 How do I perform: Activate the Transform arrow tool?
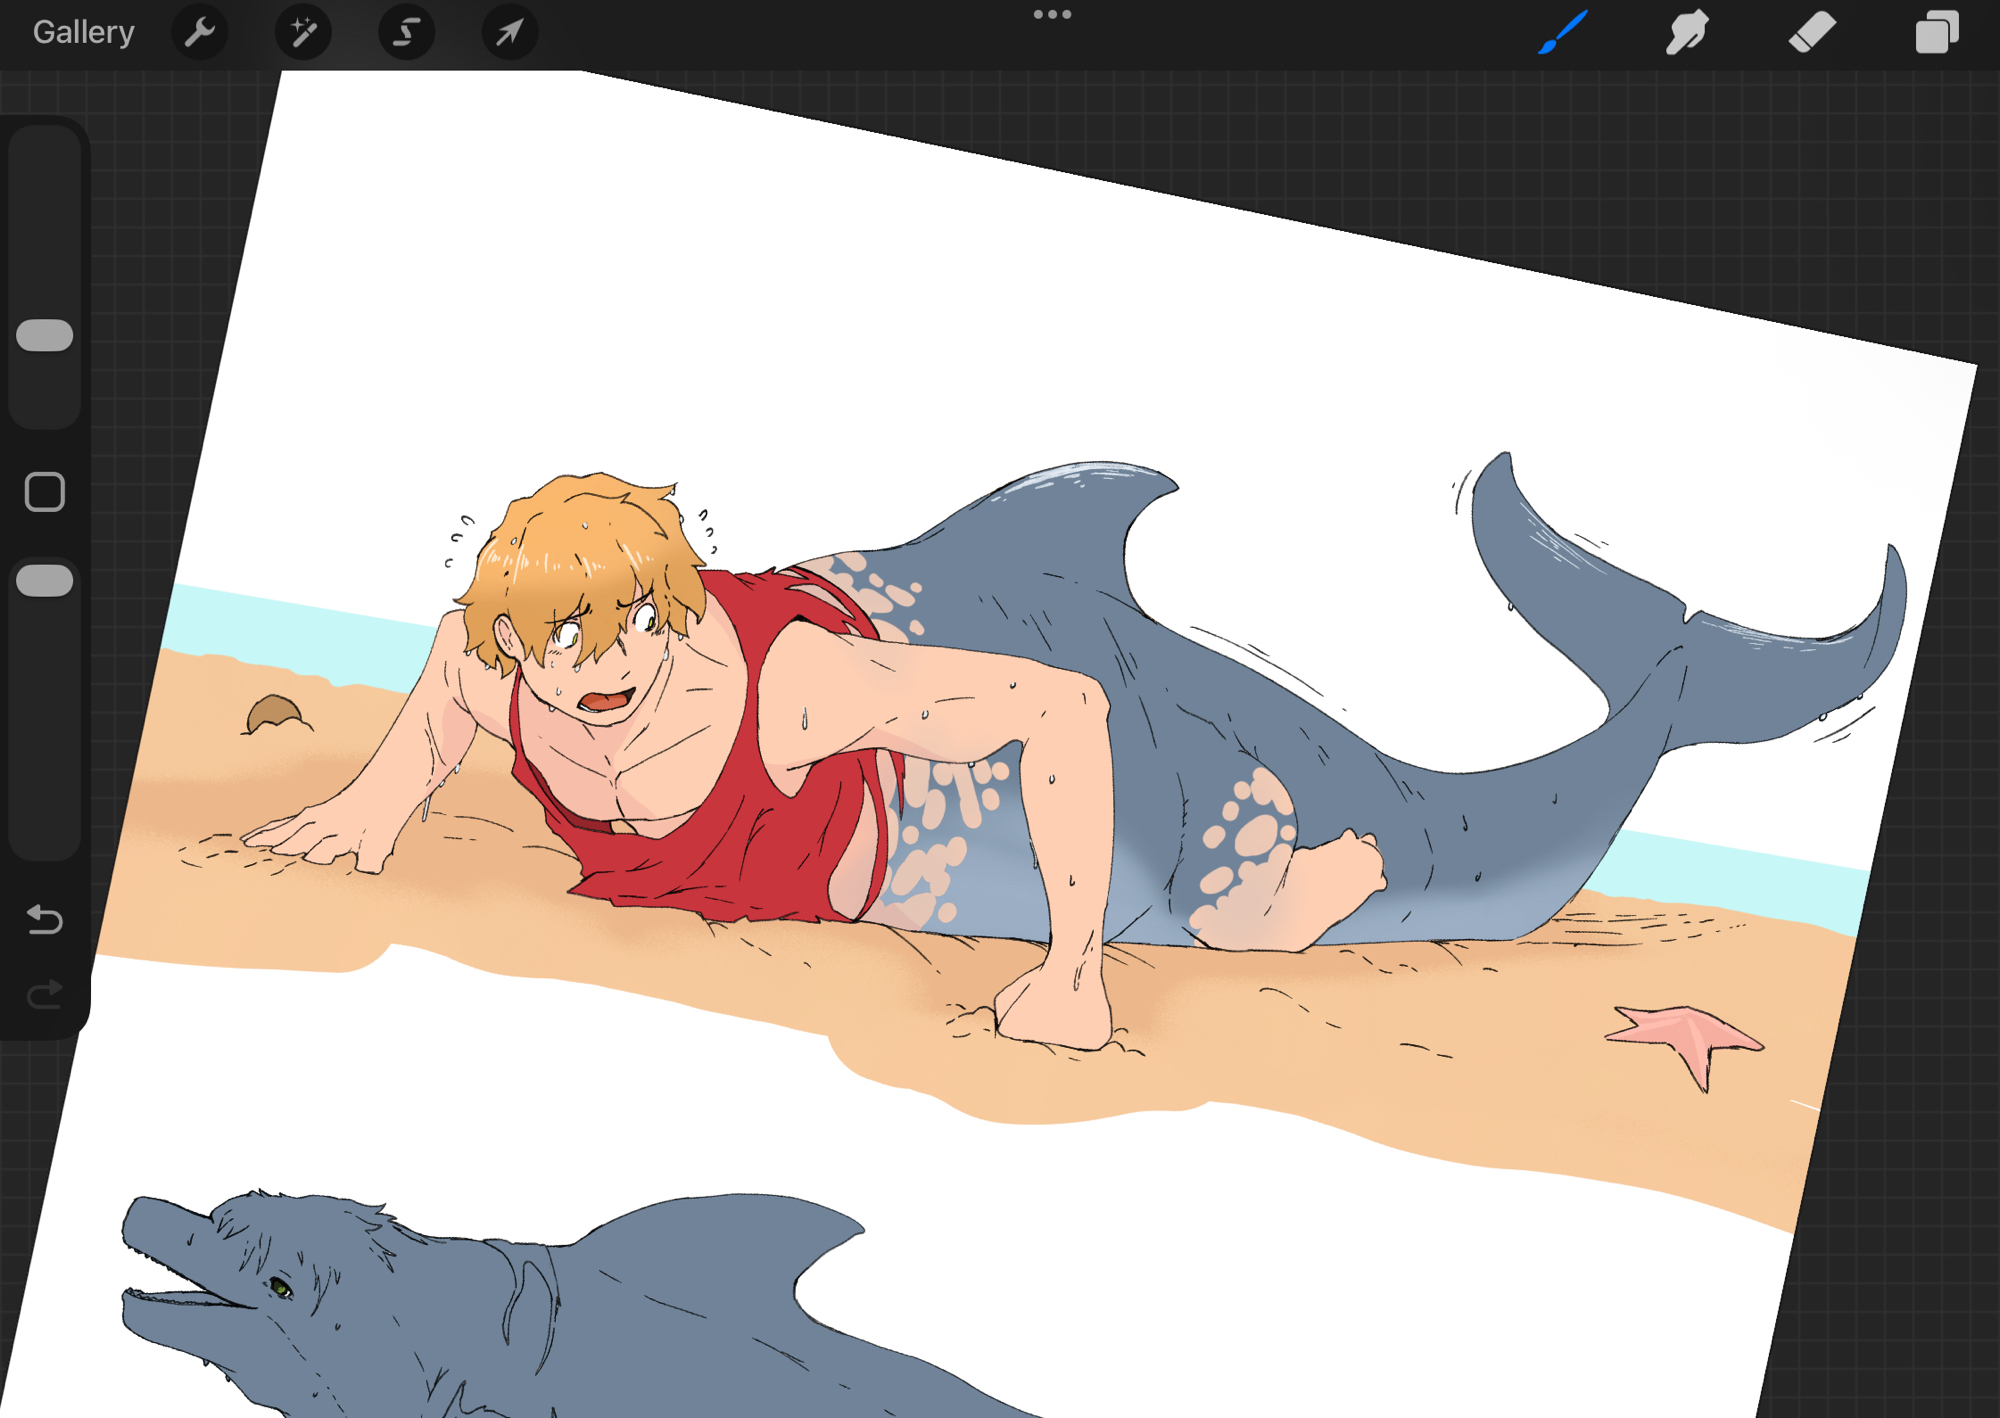click(510, 32)
